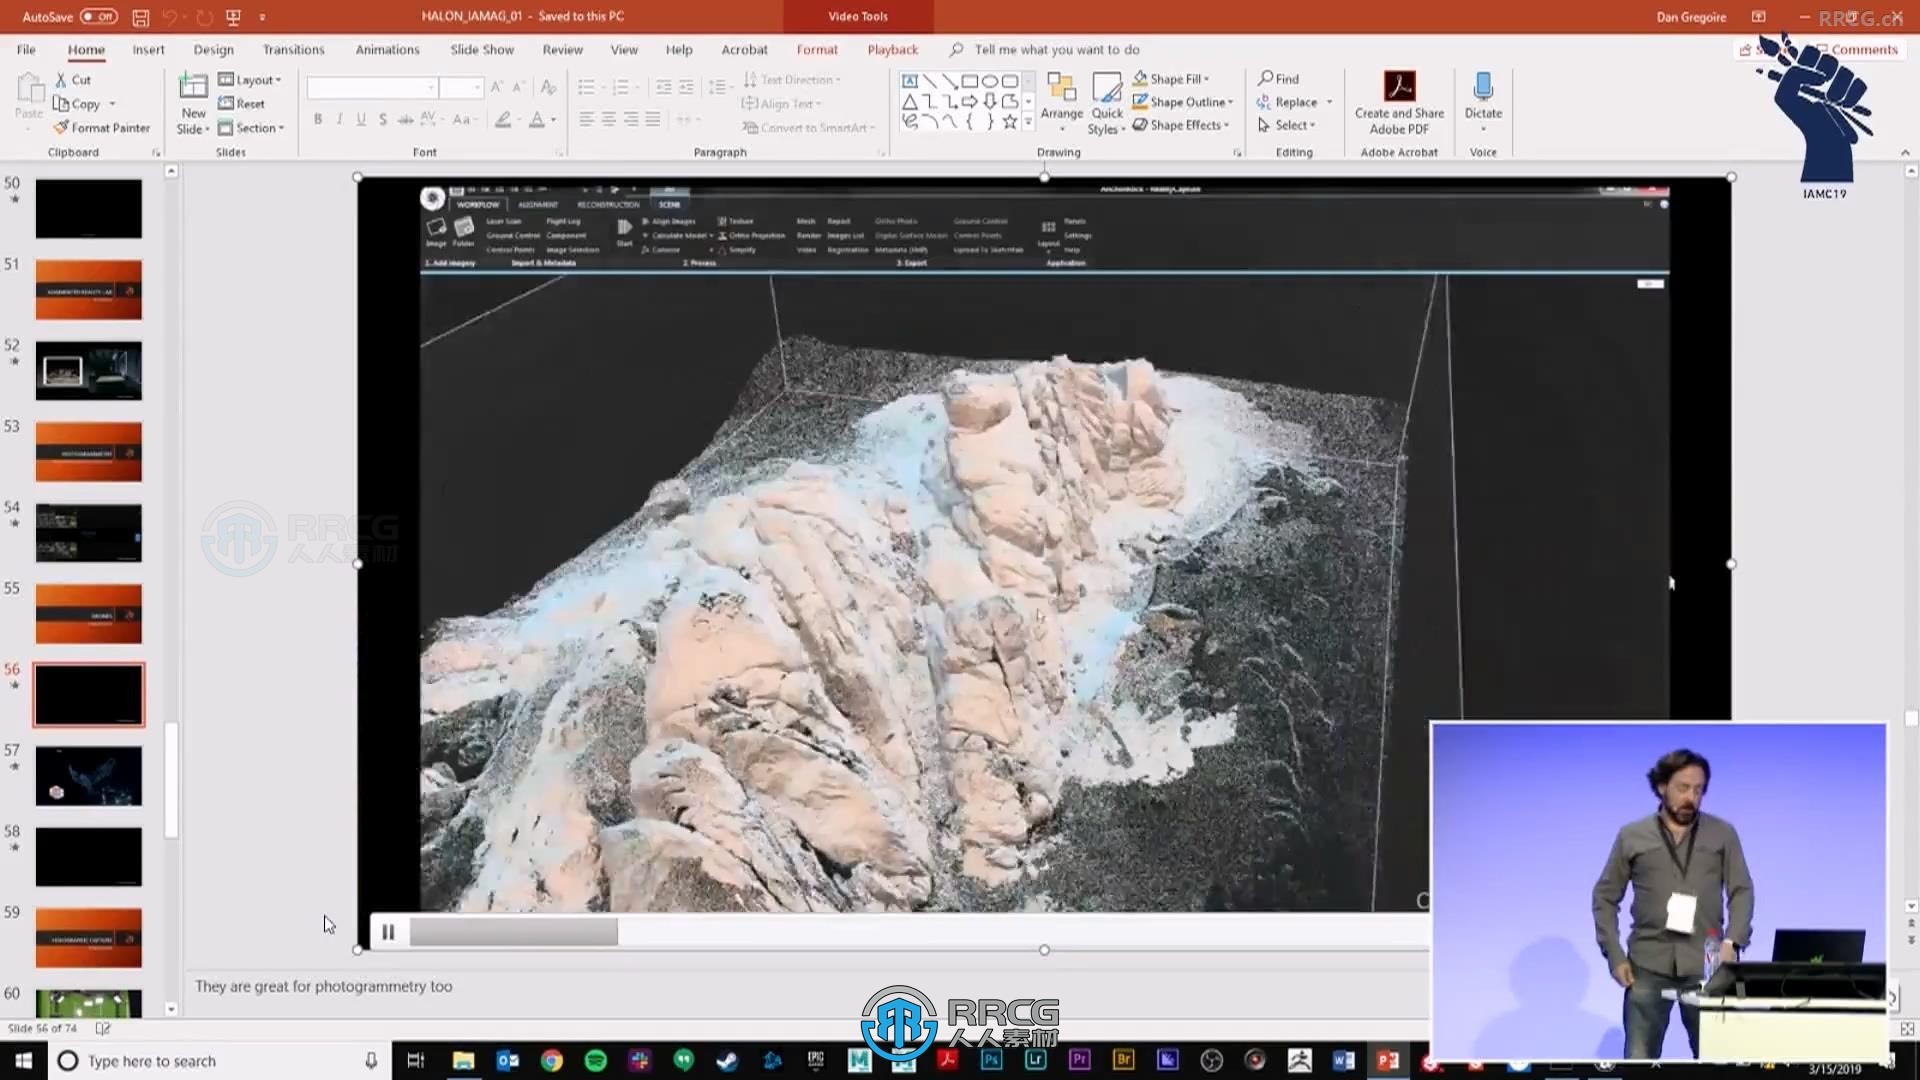Click the notes toggle icon in status bar
Image resolution: width=1920 pixels, height=1080 pixels.
coord(102,1028)
